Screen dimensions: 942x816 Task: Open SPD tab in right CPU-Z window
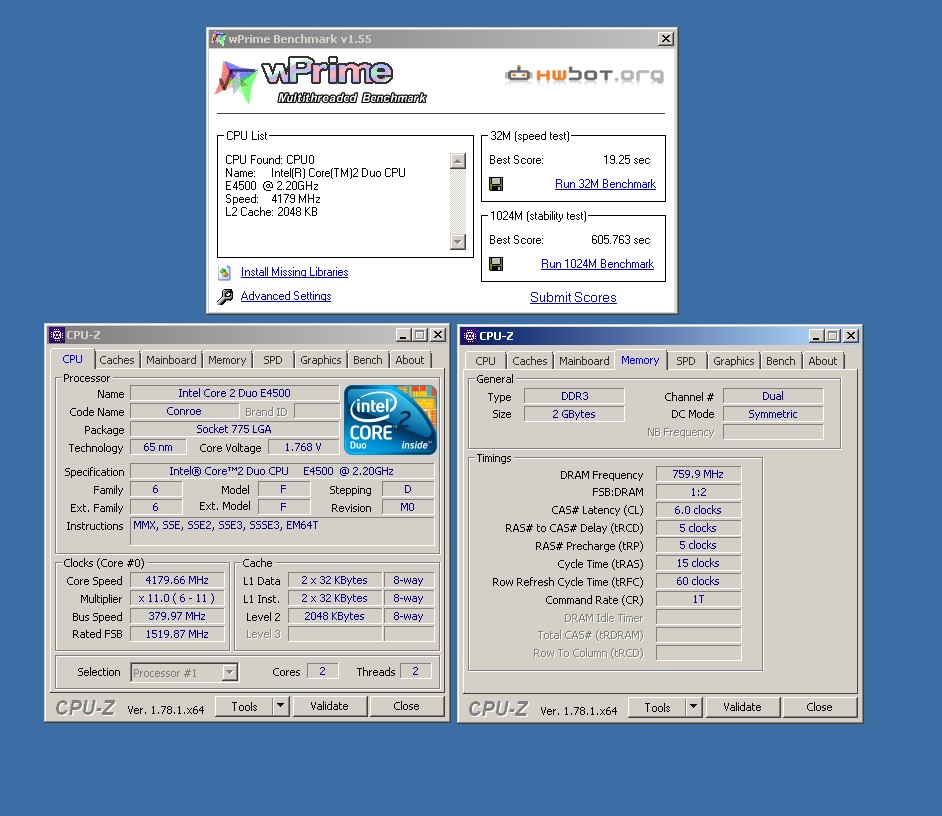[x=685, y=361]
